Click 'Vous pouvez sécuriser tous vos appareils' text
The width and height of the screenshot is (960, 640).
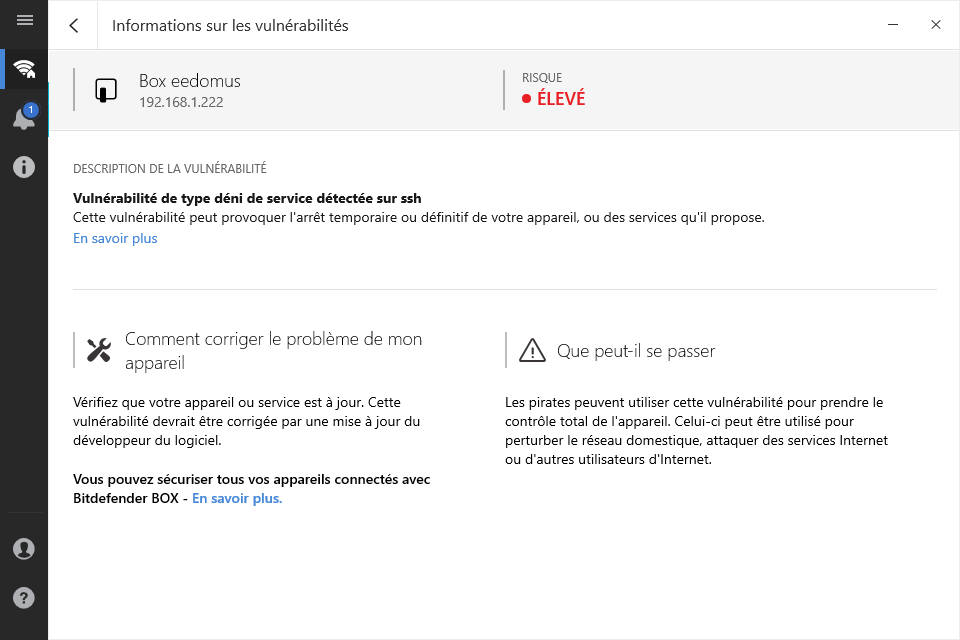252,489
